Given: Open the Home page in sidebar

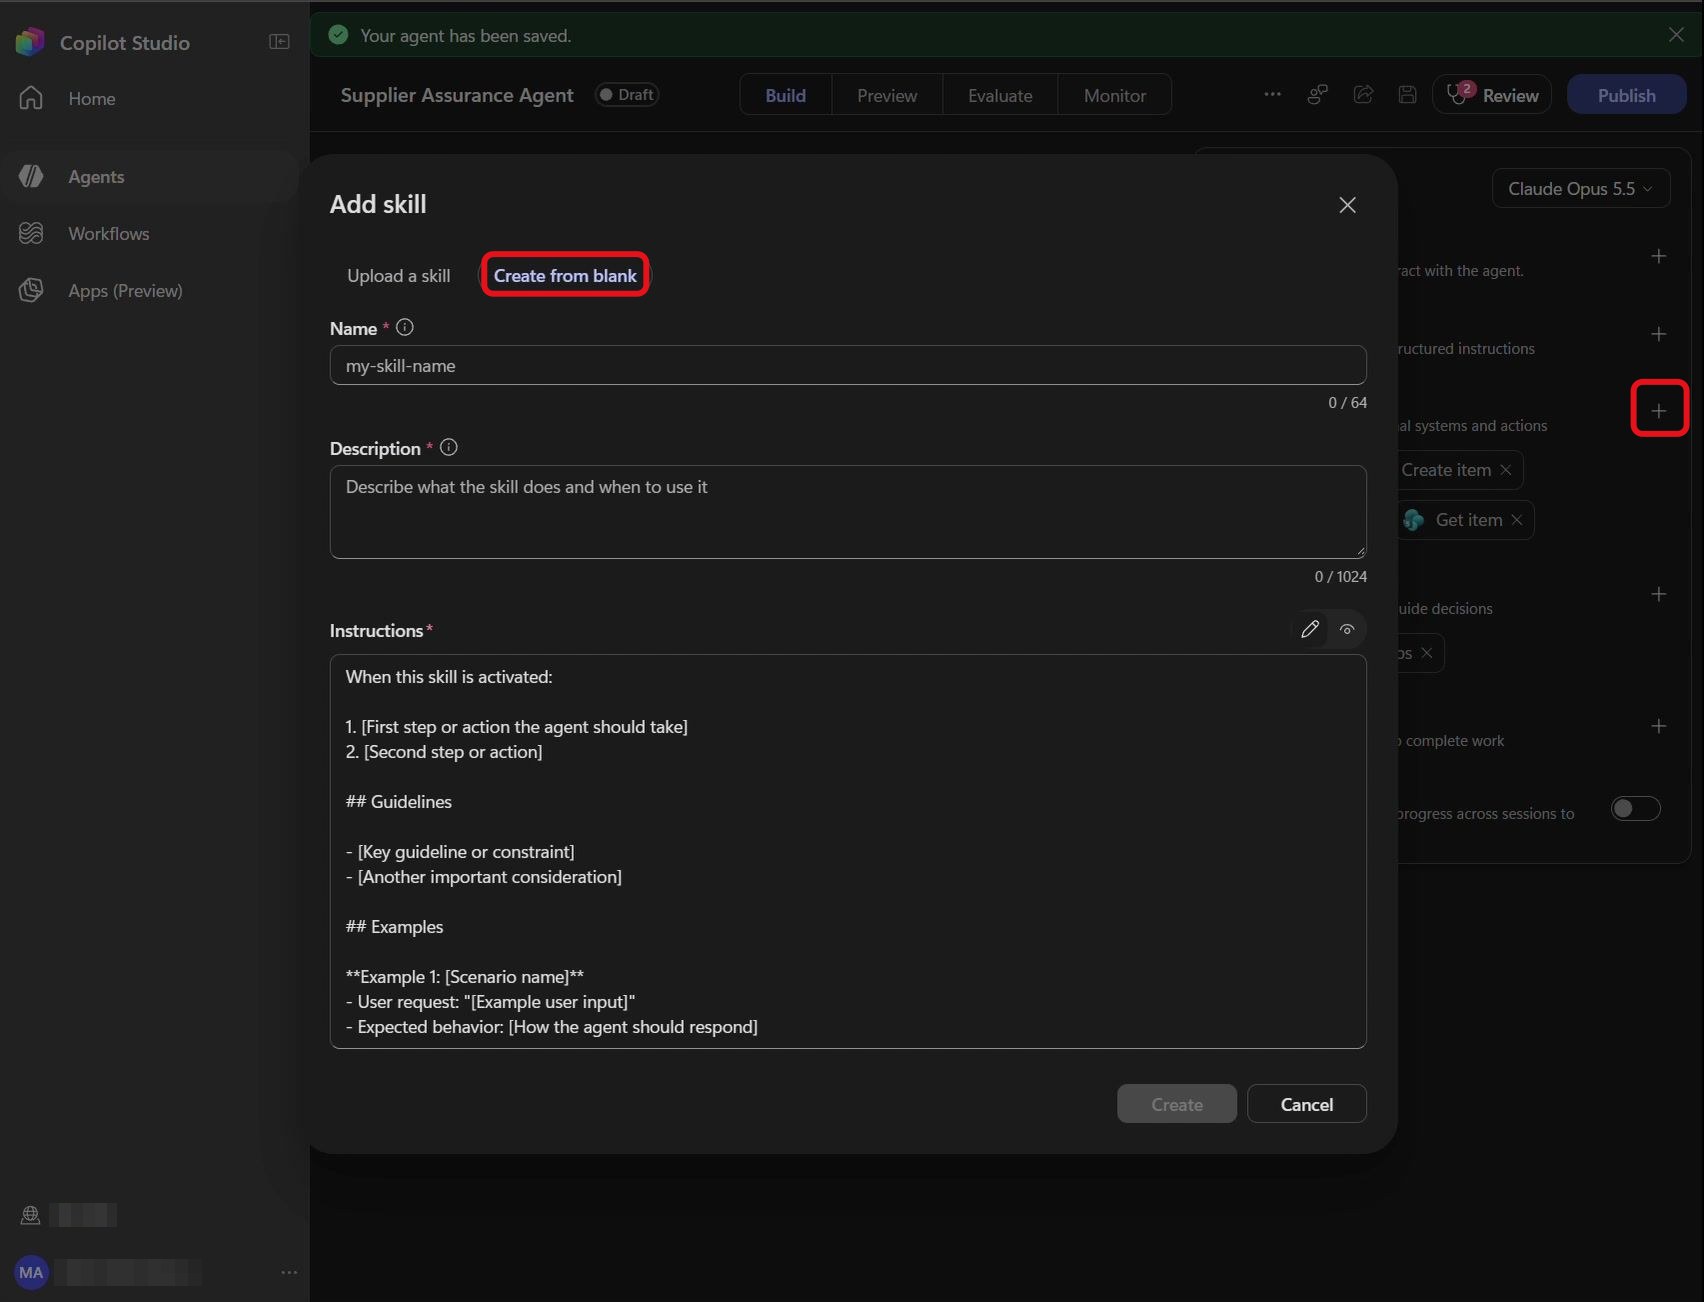Looking at the screenshot, I should (x=92, y=98).
